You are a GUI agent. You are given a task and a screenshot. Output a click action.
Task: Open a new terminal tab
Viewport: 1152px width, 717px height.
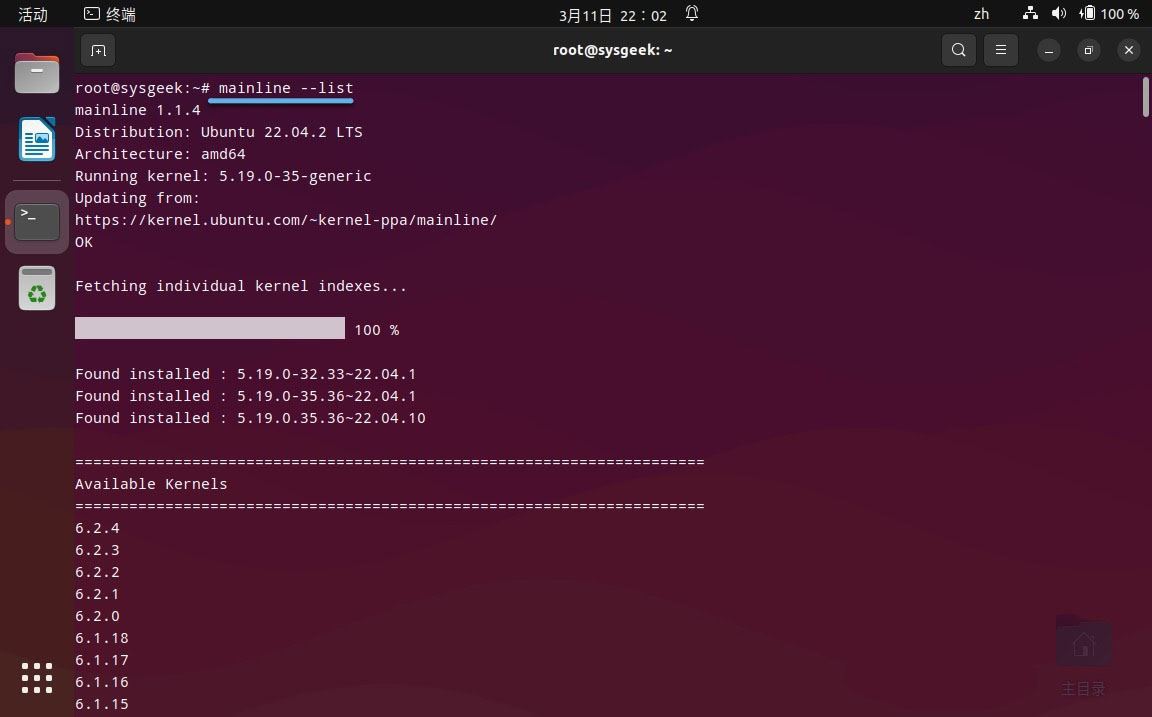pyautogui.click(x=97, y=50)
